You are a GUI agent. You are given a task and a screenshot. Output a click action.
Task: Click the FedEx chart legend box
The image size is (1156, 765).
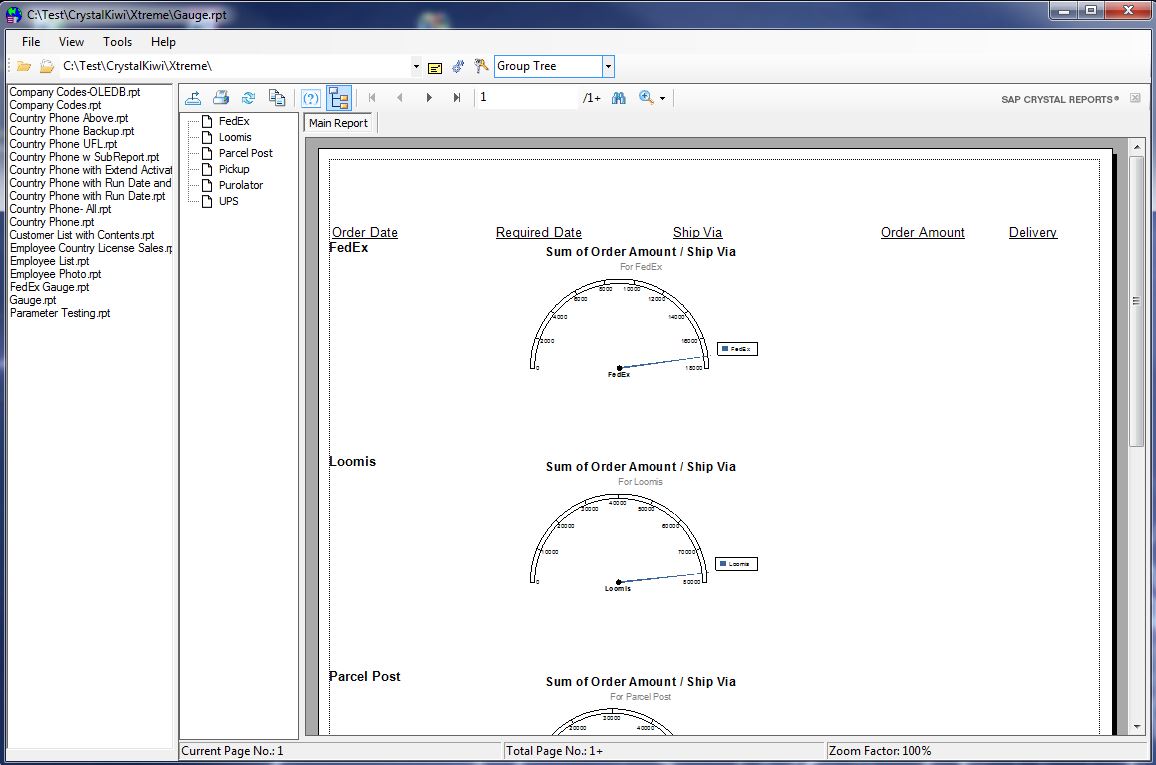click(737, 349)
